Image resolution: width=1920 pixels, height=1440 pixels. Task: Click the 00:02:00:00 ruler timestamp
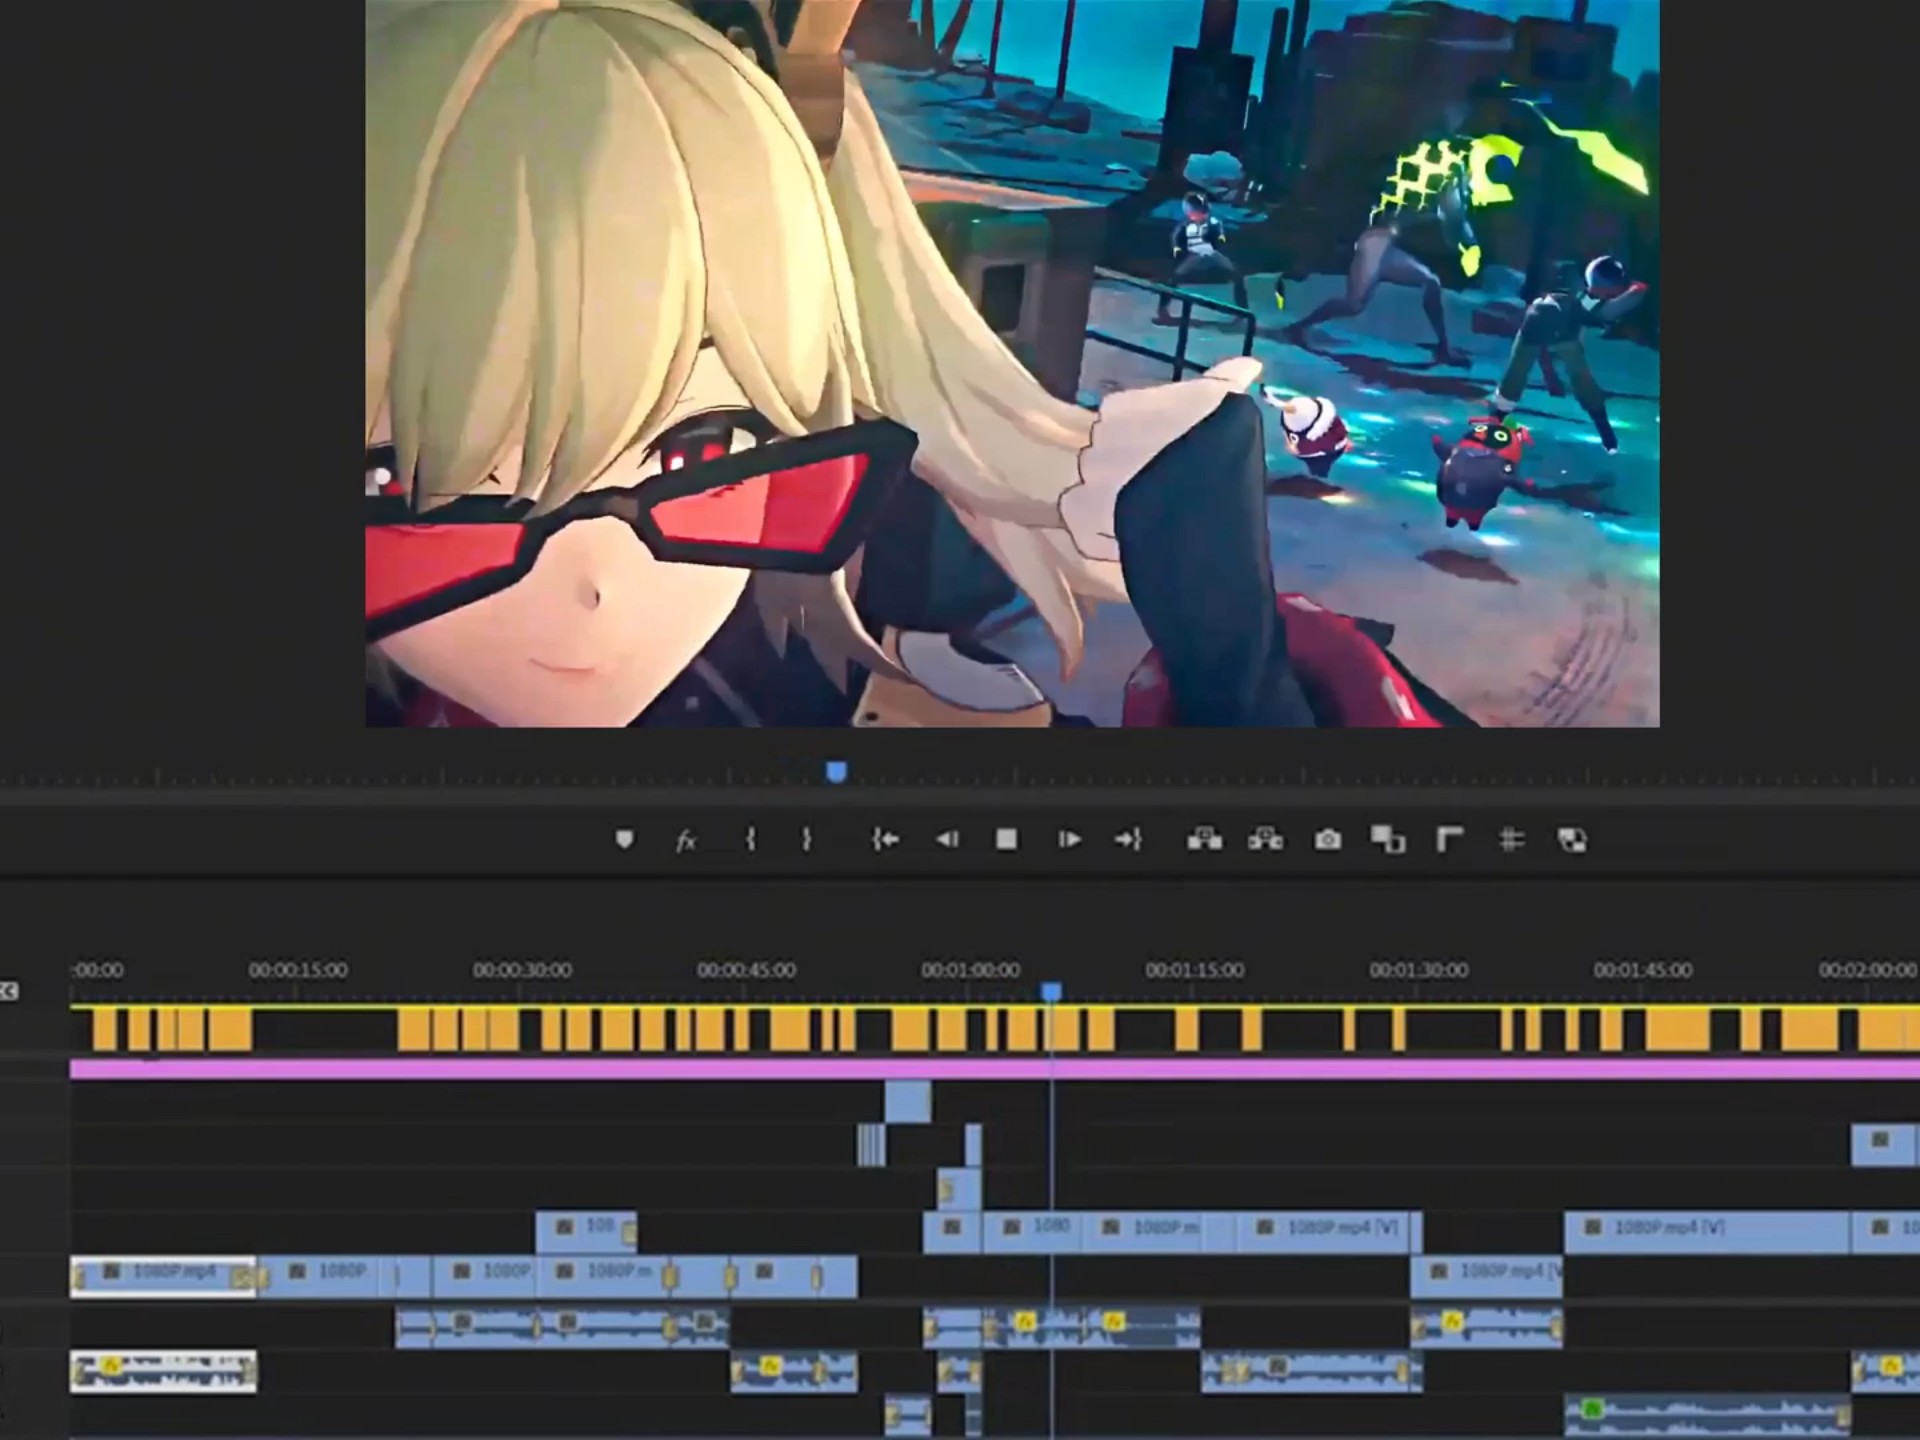pyautogui.click(x=1868, y=970)
